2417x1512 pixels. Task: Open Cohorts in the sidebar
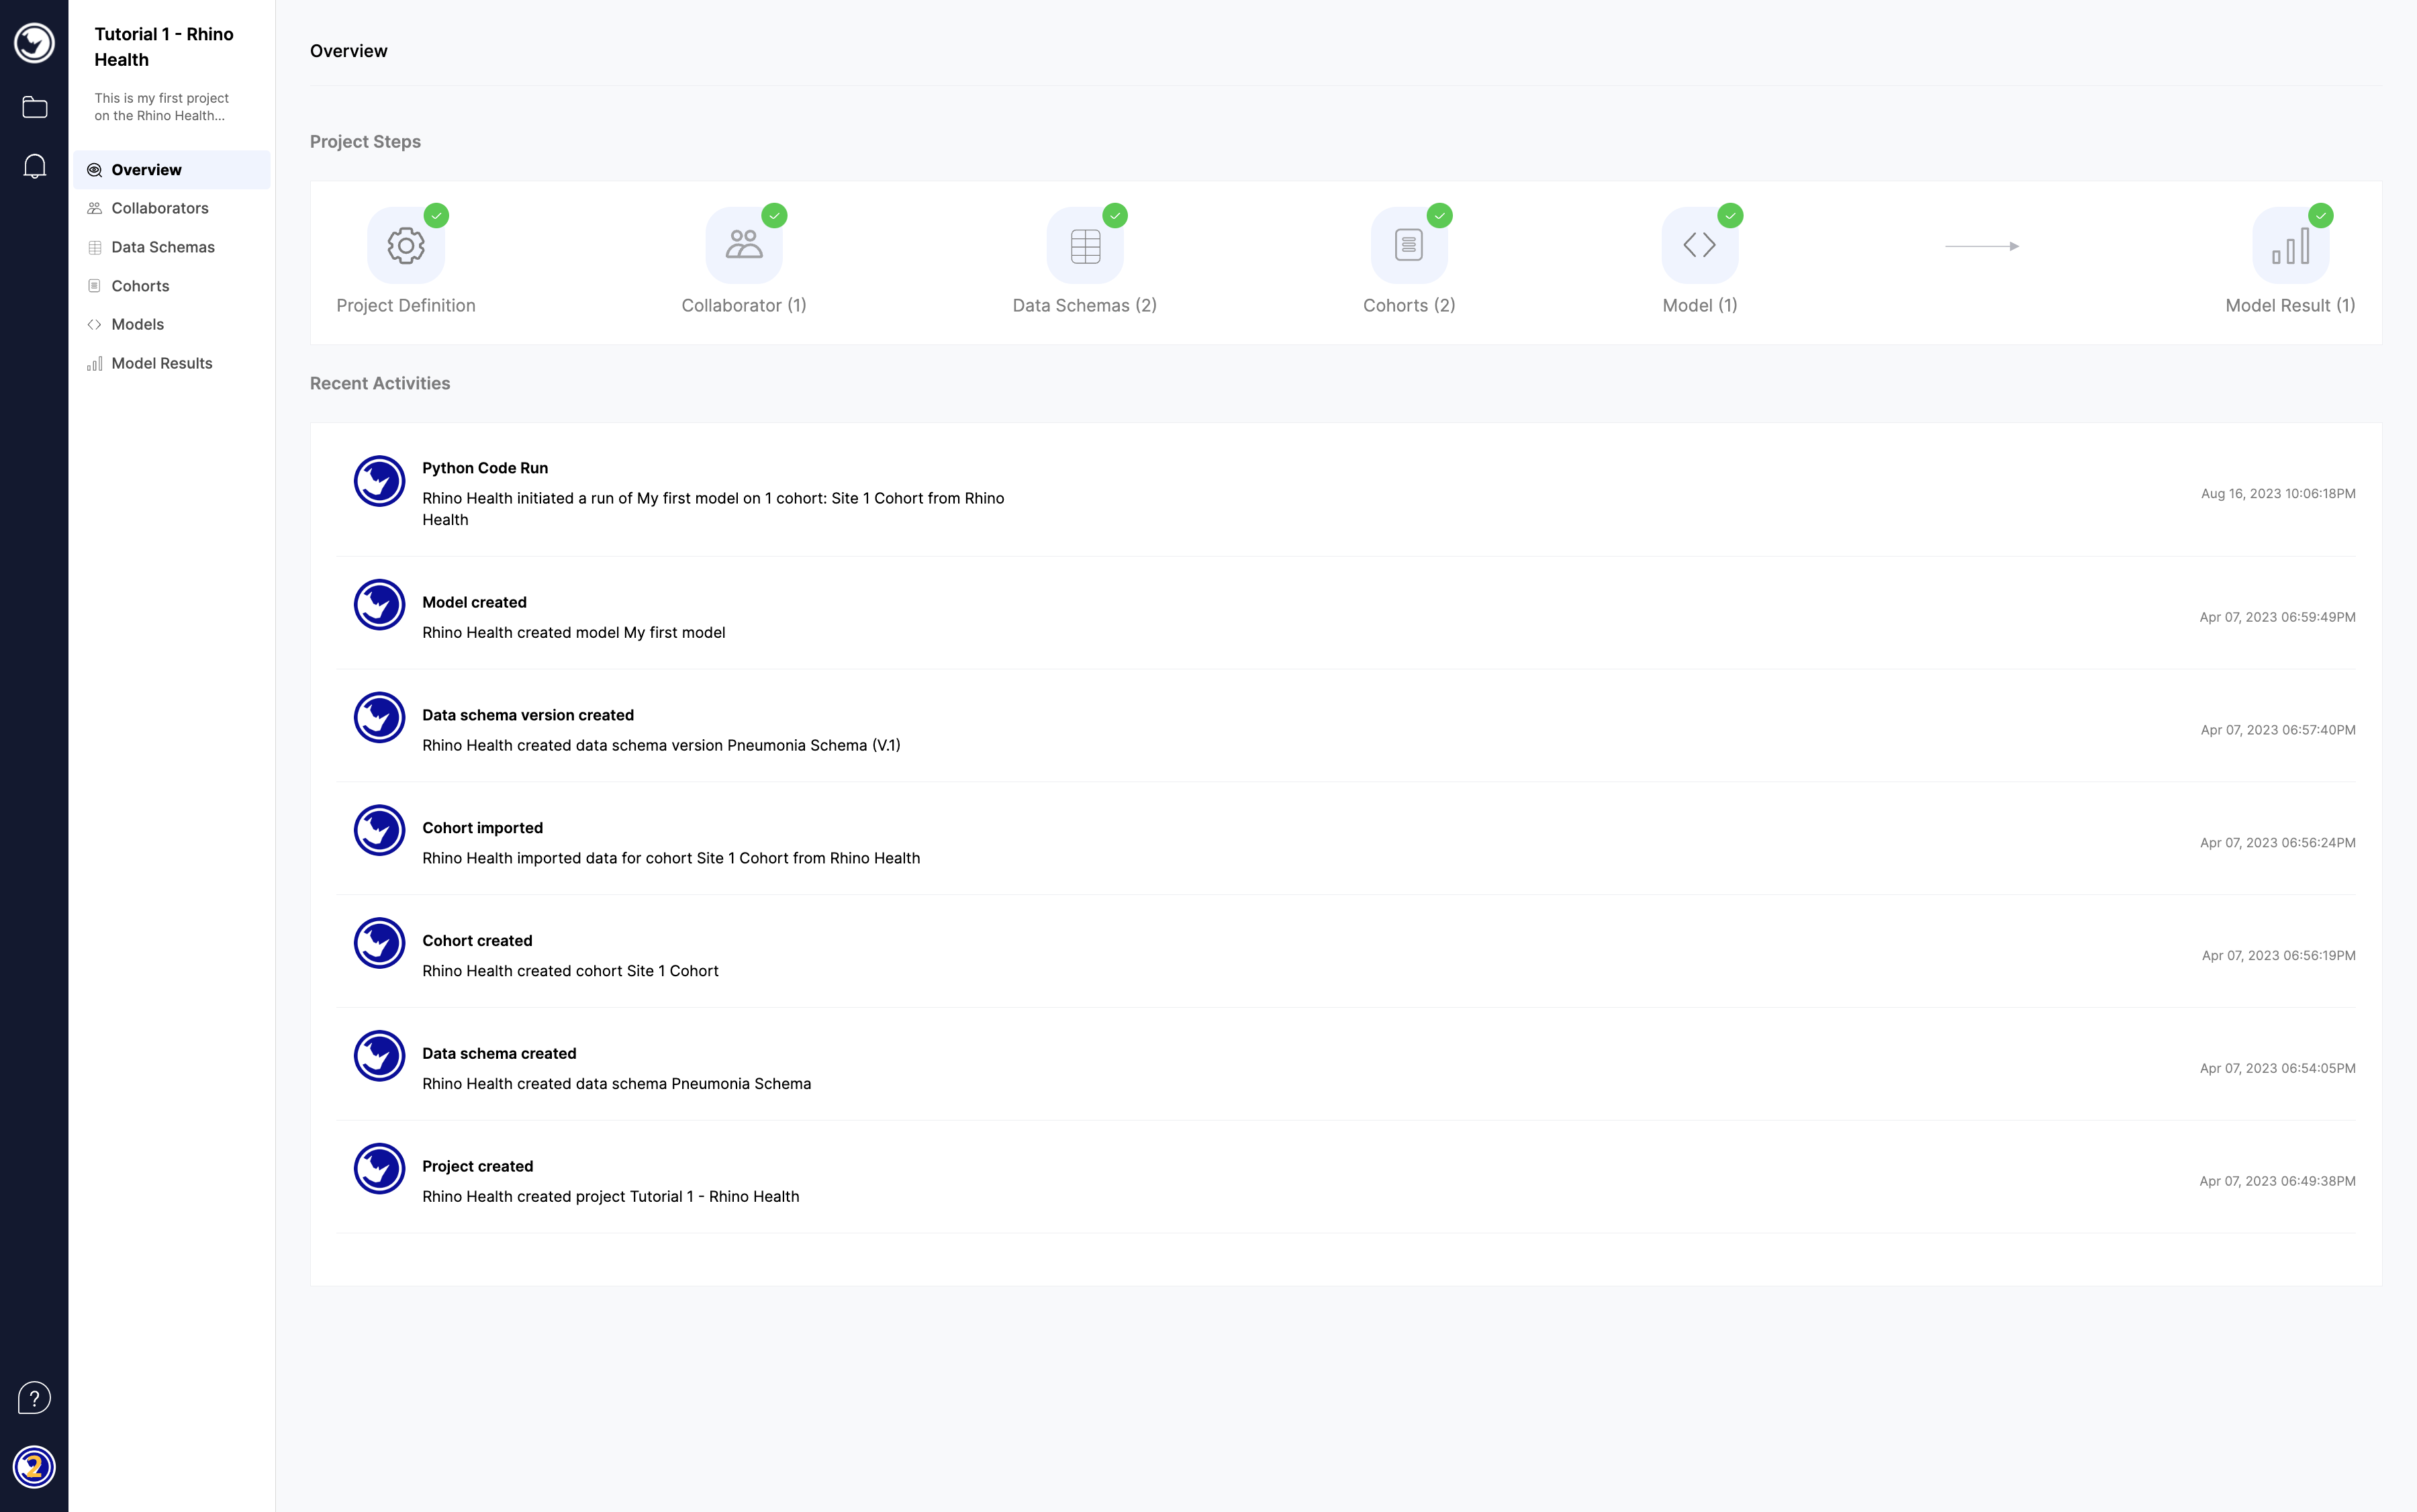click(172, 286)
